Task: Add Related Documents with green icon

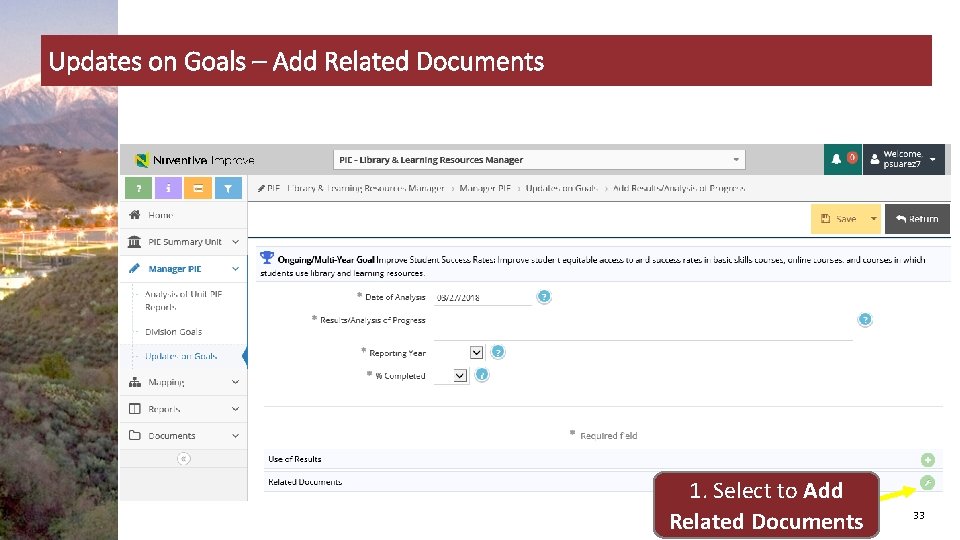Action: (x=928, y=482)
